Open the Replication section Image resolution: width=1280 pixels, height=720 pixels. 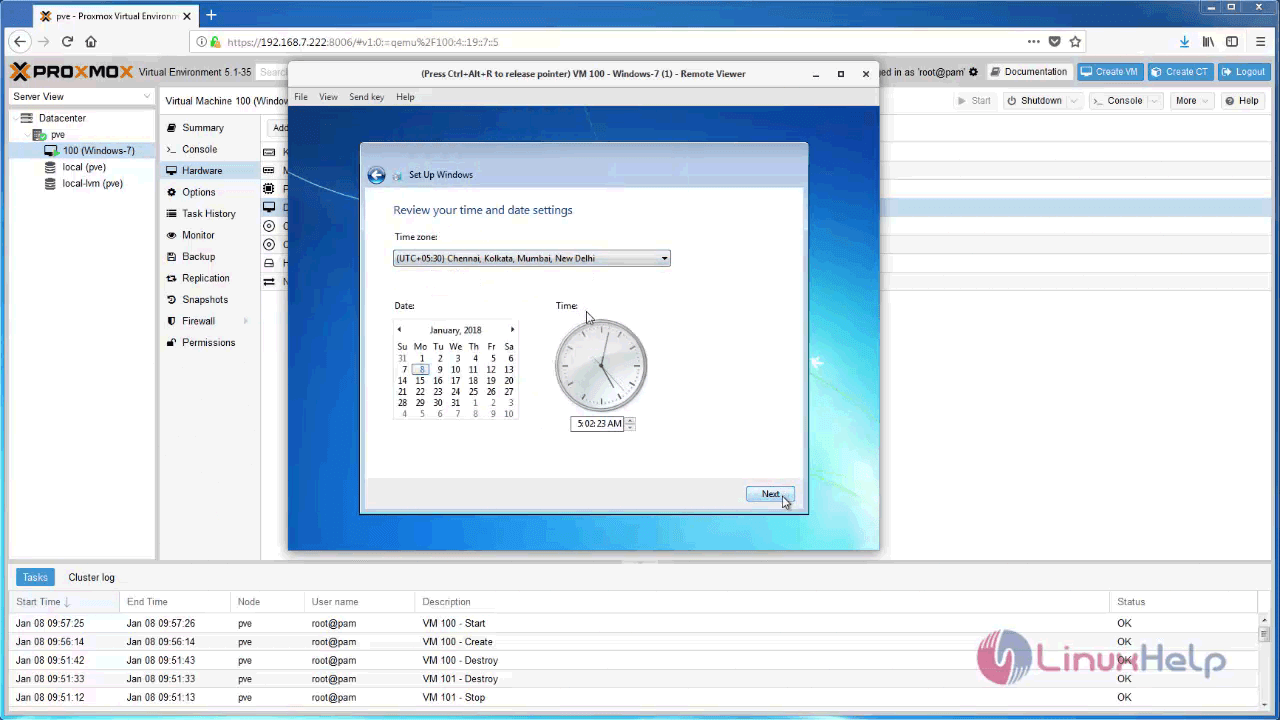[208, 278]
